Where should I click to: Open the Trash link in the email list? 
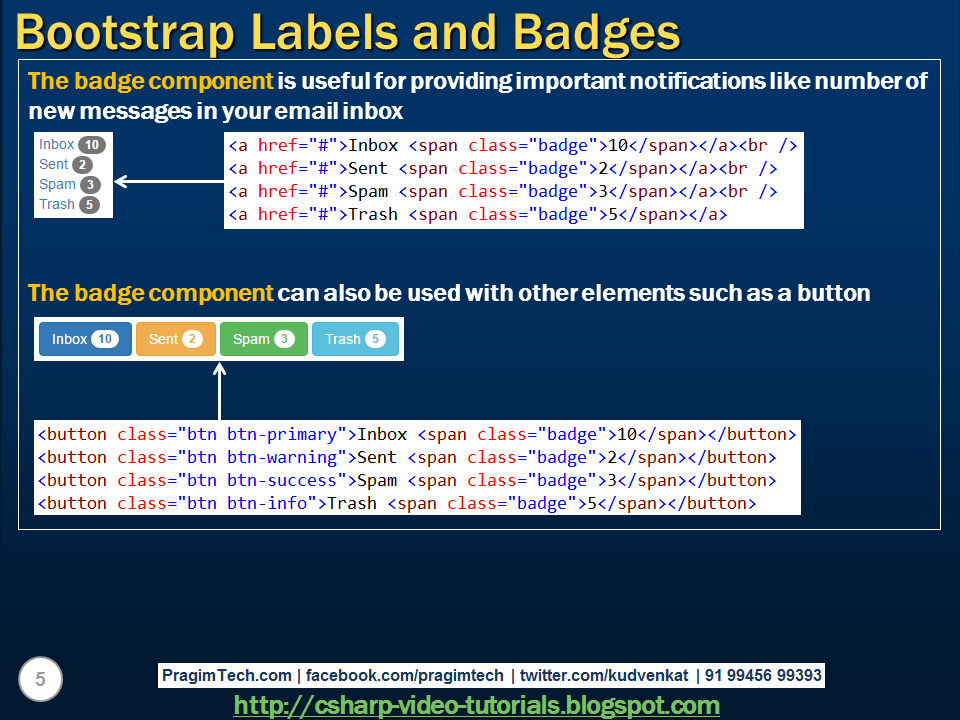[56, 203]
